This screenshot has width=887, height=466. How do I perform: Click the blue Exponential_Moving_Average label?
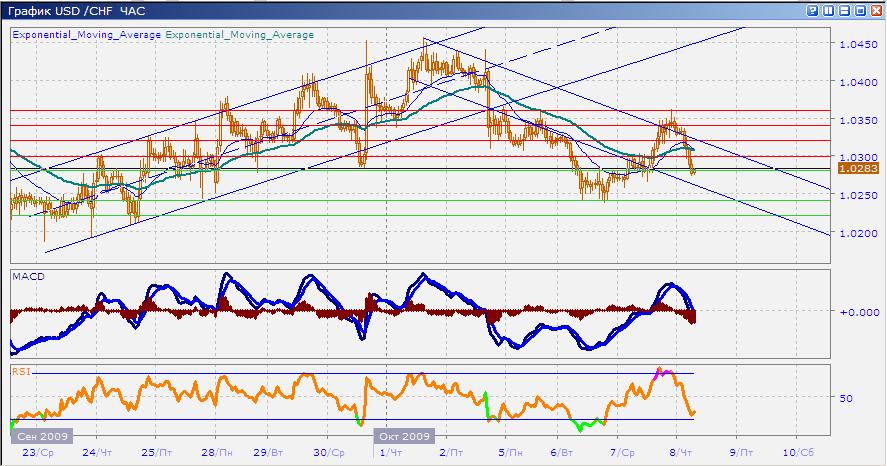tap(86, 35)
